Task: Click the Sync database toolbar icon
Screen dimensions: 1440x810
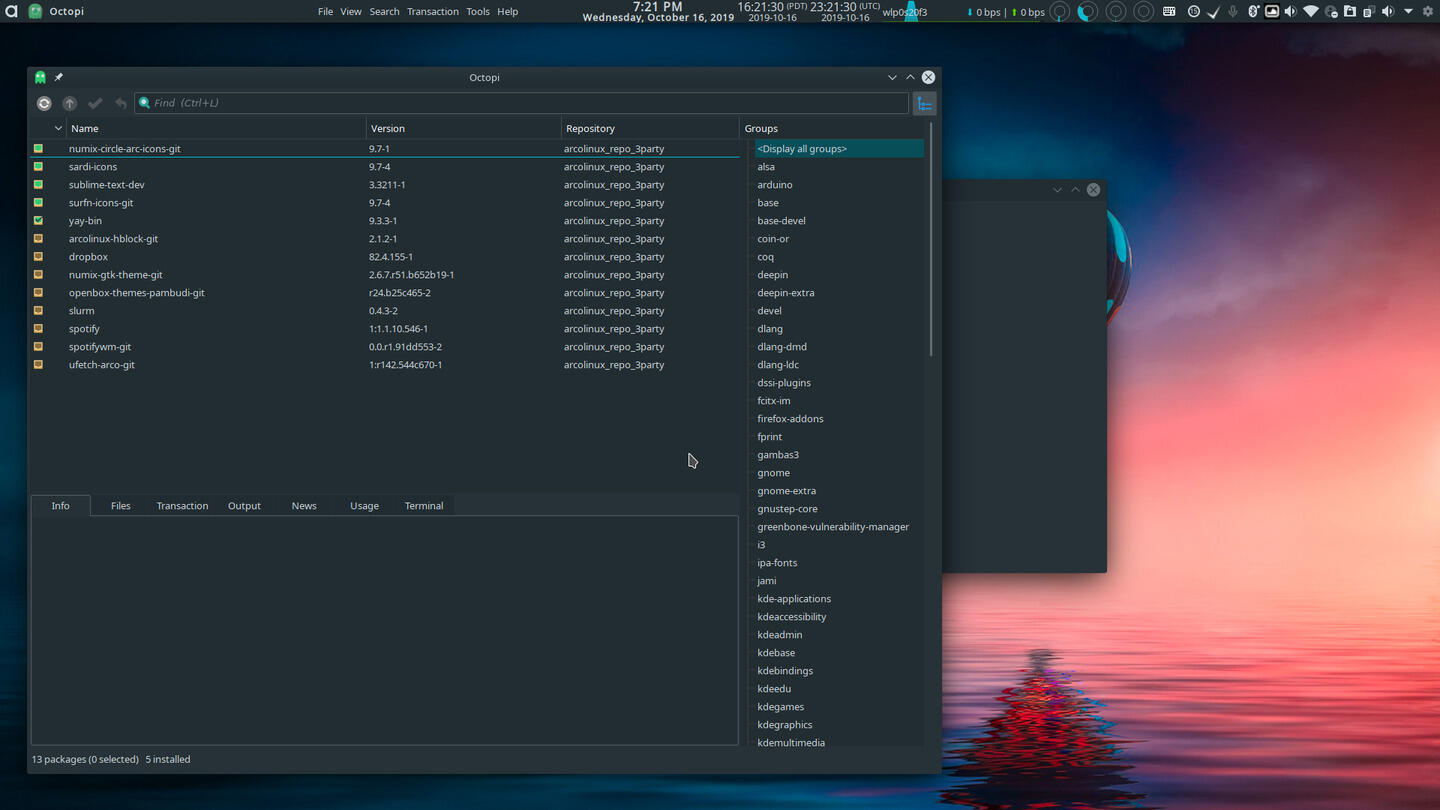Action: point(44,103)
